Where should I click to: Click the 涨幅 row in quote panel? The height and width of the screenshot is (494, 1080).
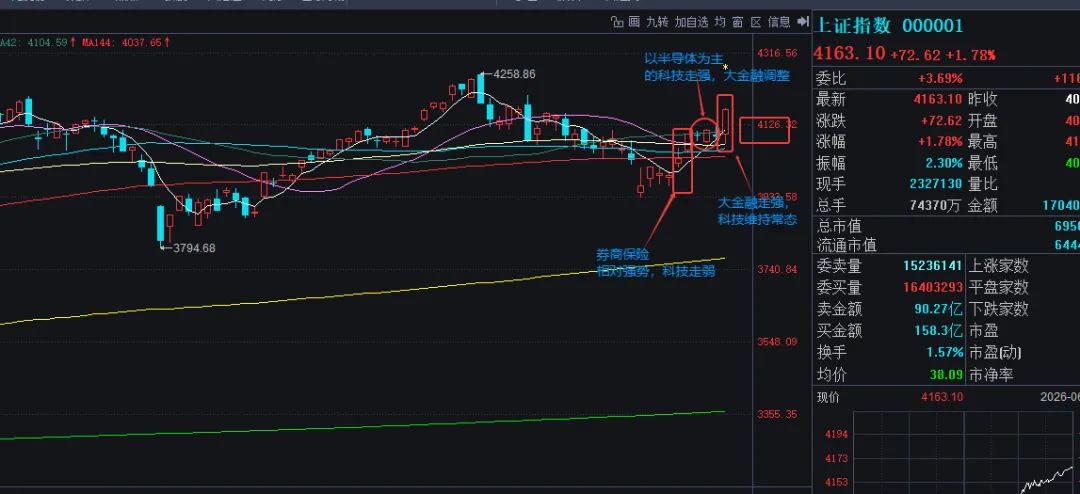[889, 143]
